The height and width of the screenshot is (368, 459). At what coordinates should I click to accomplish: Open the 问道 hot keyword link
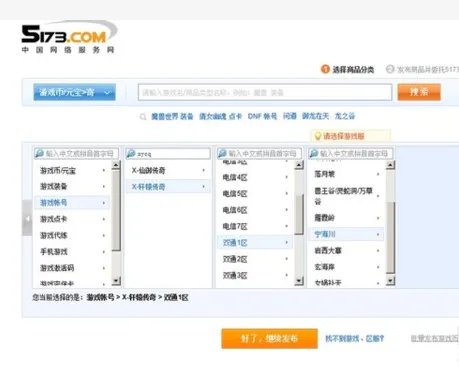pyautogui.click(x=290, y=116)
